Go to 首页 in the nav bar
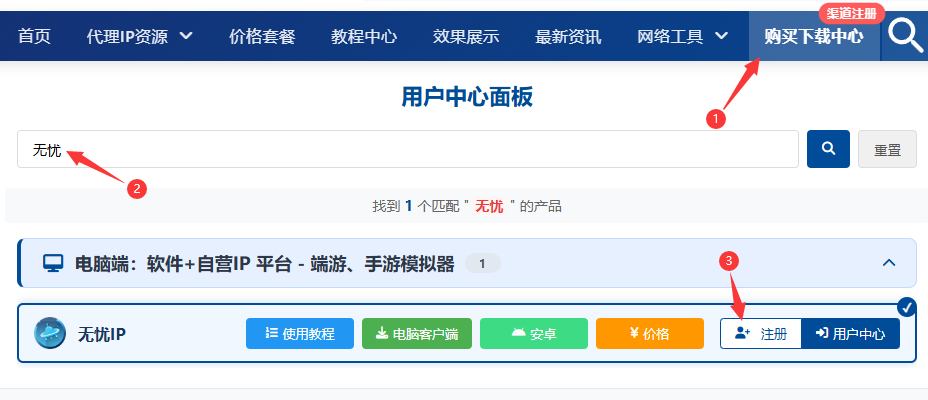Viewport: 928px width, 400px height. (34, 37)
